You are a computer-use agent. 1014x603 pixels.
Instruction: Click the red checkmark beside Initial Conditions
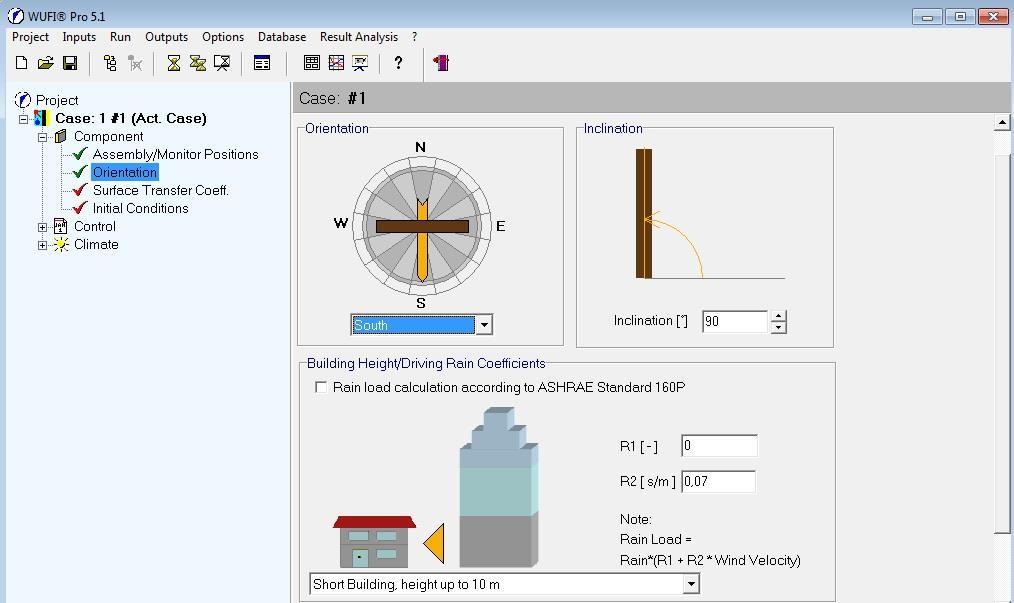coord(80,208)
